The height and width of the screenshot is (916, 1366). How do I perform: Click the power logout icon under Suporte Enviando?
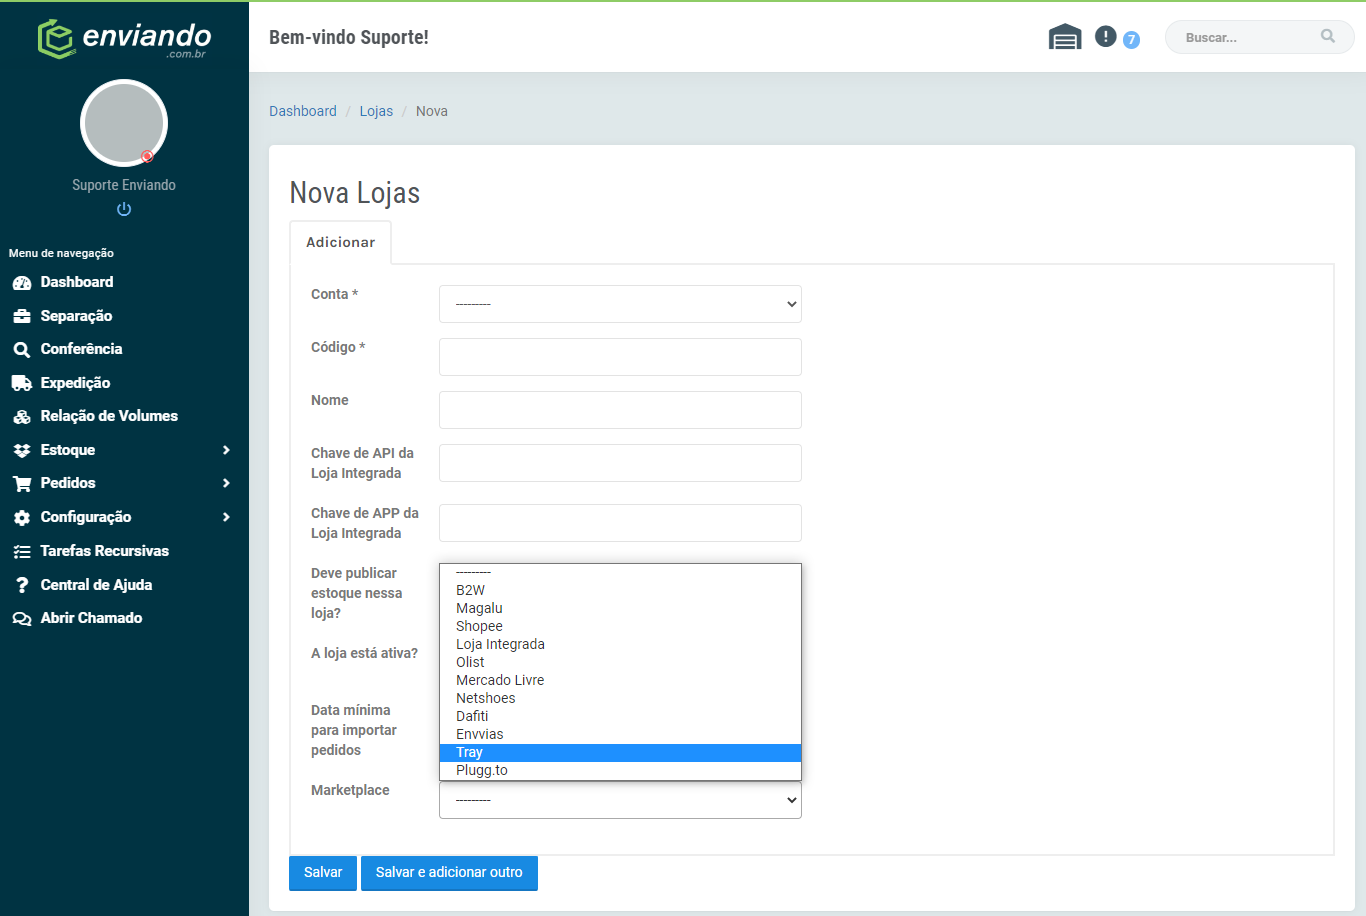point(124,209)
